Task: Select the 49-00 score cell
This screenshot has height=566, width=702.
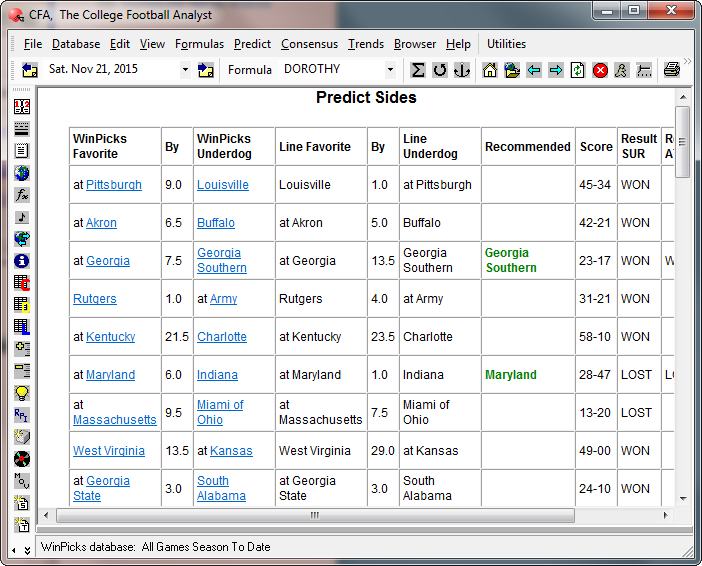Action: [595, 450]
